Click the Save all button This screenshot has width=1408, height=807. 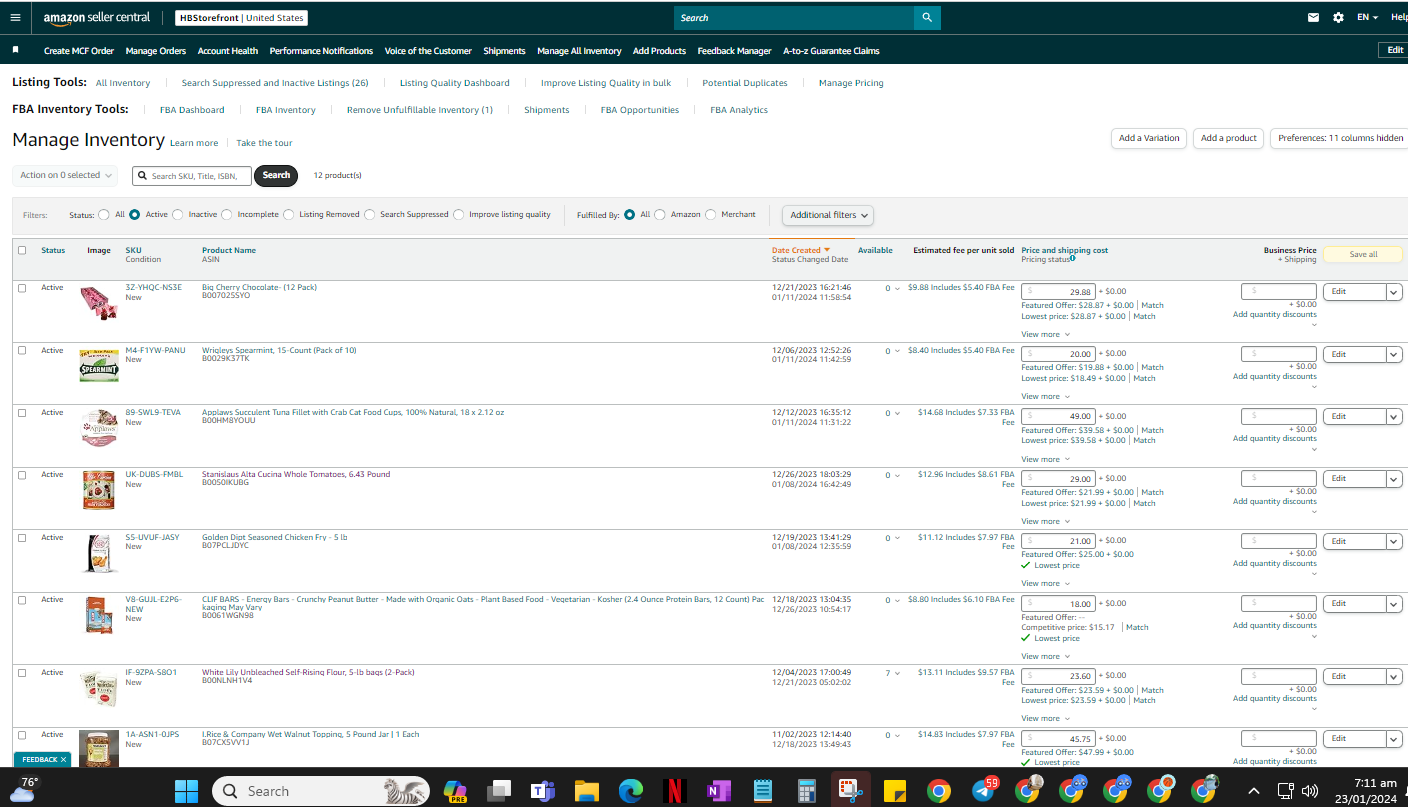click(x=1363, y=254)
